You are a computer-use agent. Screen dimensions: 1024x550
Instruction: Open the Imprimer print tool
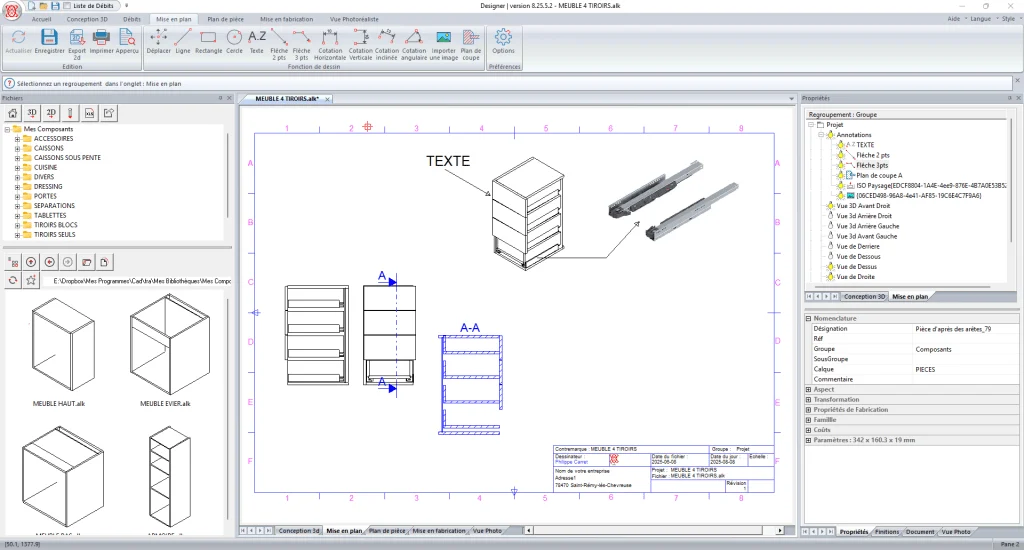pos(101,42)
